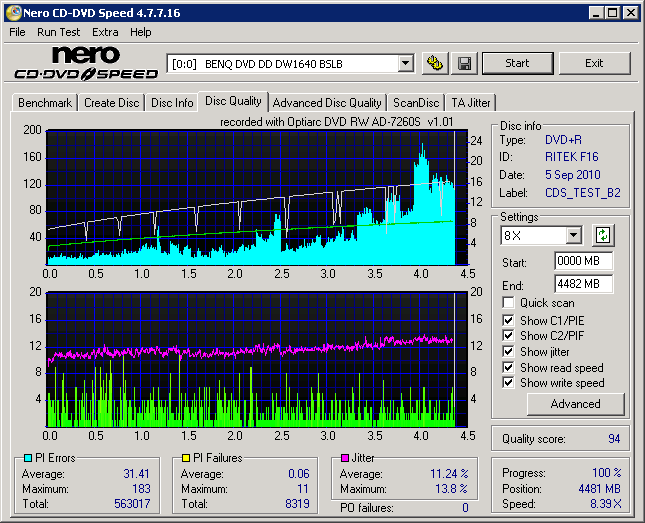Click the magenta Jitter legend square
The width and height of the screenshot is (645, 523).
pyautogui.click(x=344, y=459)
